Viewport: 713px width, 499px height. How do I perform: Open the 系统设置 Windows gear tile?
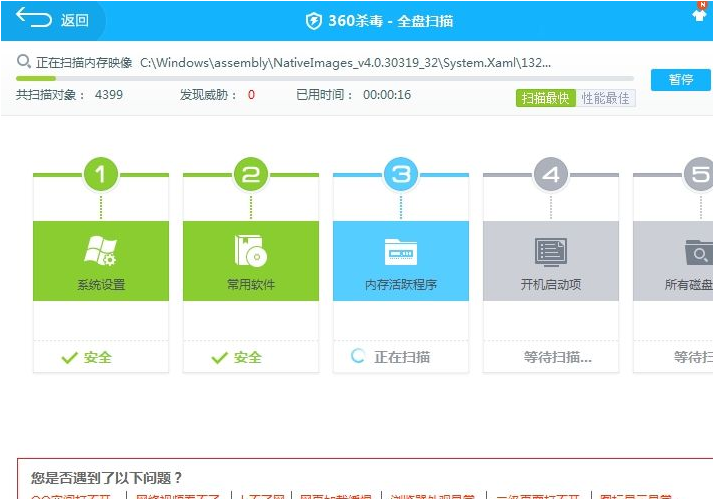click(101, 261)
